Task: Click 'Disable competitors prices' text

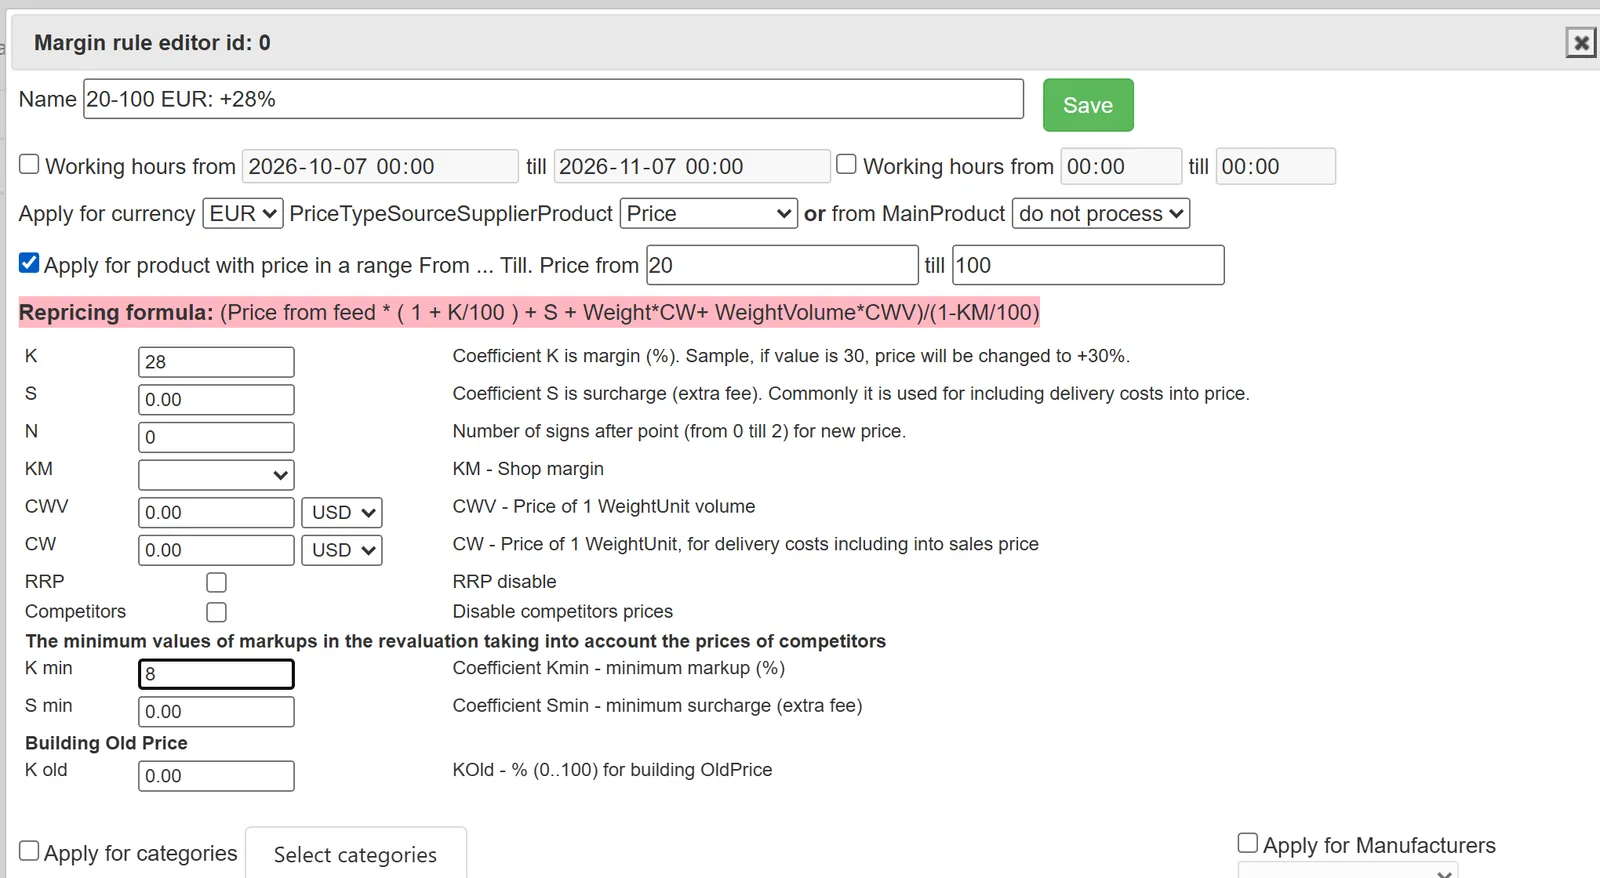Action: [563, 612]
